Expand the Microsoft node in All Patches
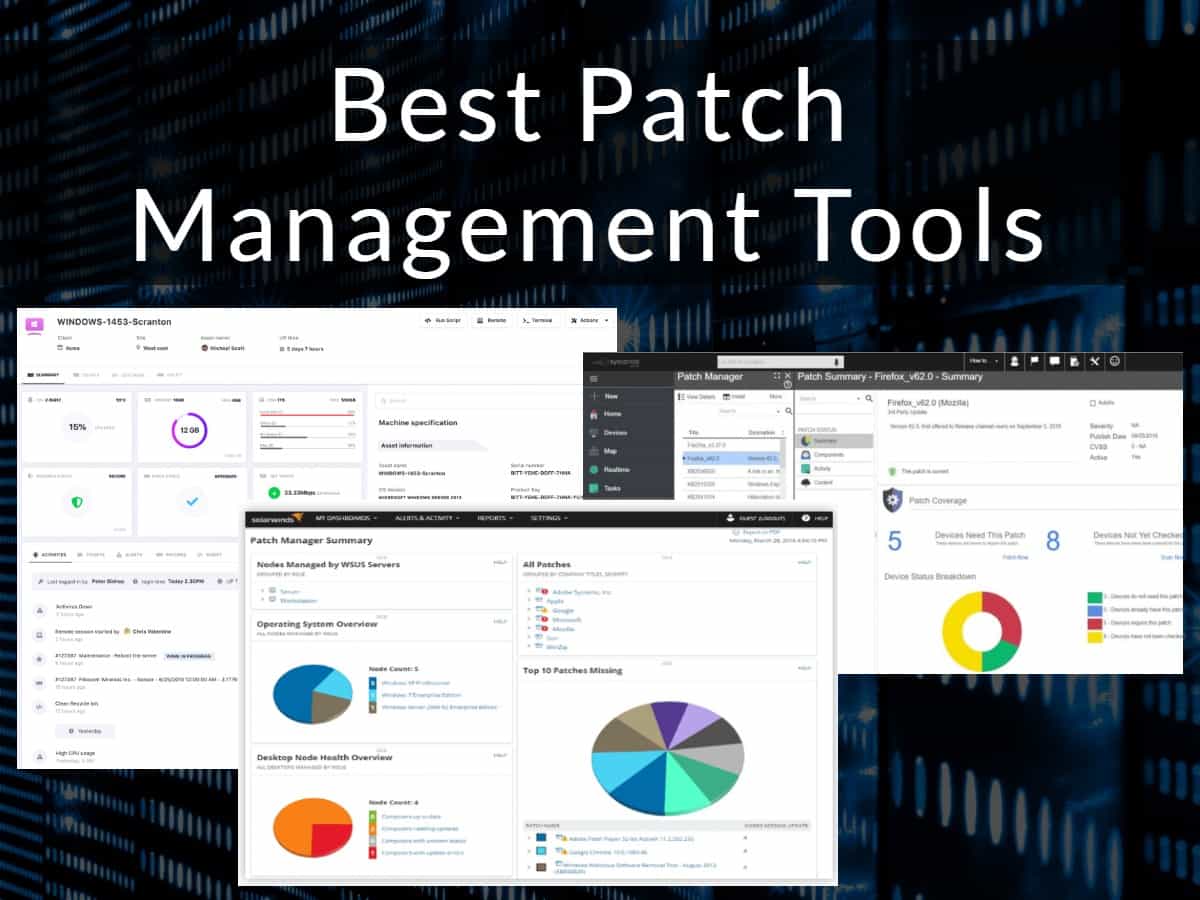 [529, 620]
